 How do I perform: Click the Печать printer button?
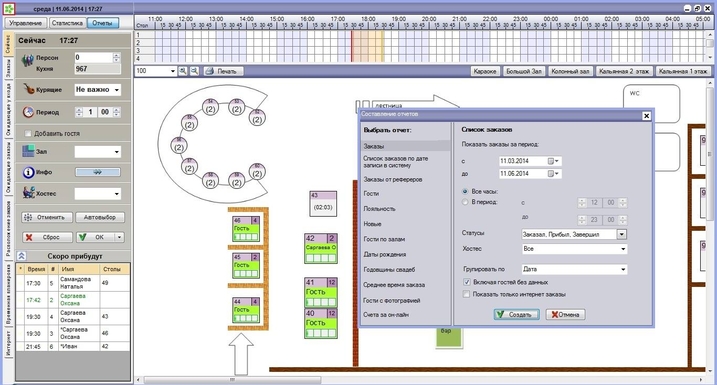223,71
